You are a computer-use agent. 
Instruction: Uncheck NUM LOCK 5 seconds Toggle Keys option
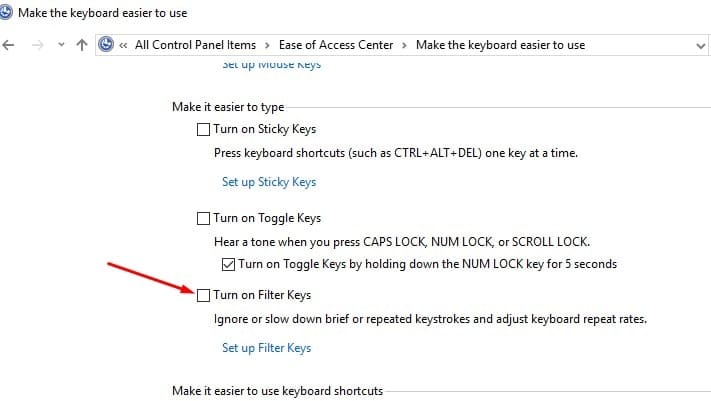point(228,265)
